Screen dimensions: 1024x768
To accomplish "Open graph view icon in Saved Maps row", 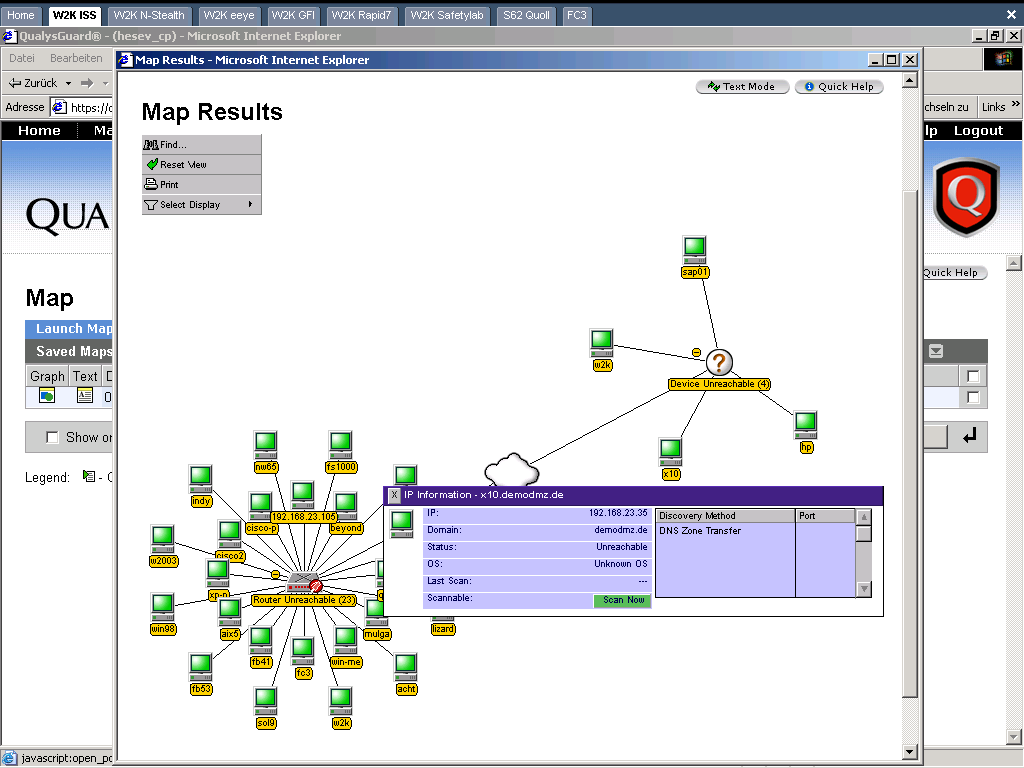I will coord(46,395).
